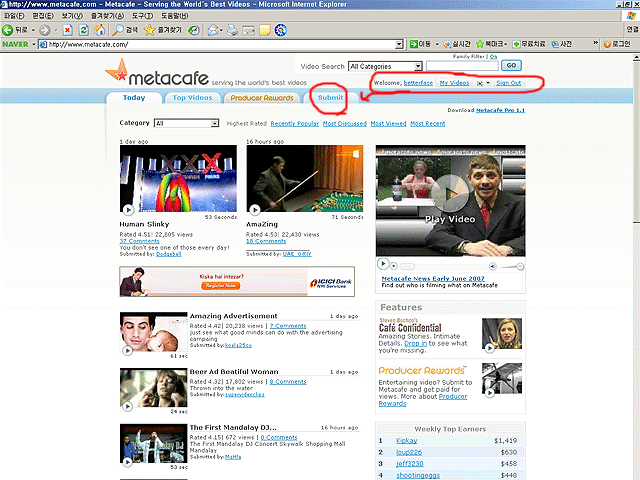Adjust the player volume slider
Image resolution: width=640 pixels, height=480 pixels.
pos(512,267)
